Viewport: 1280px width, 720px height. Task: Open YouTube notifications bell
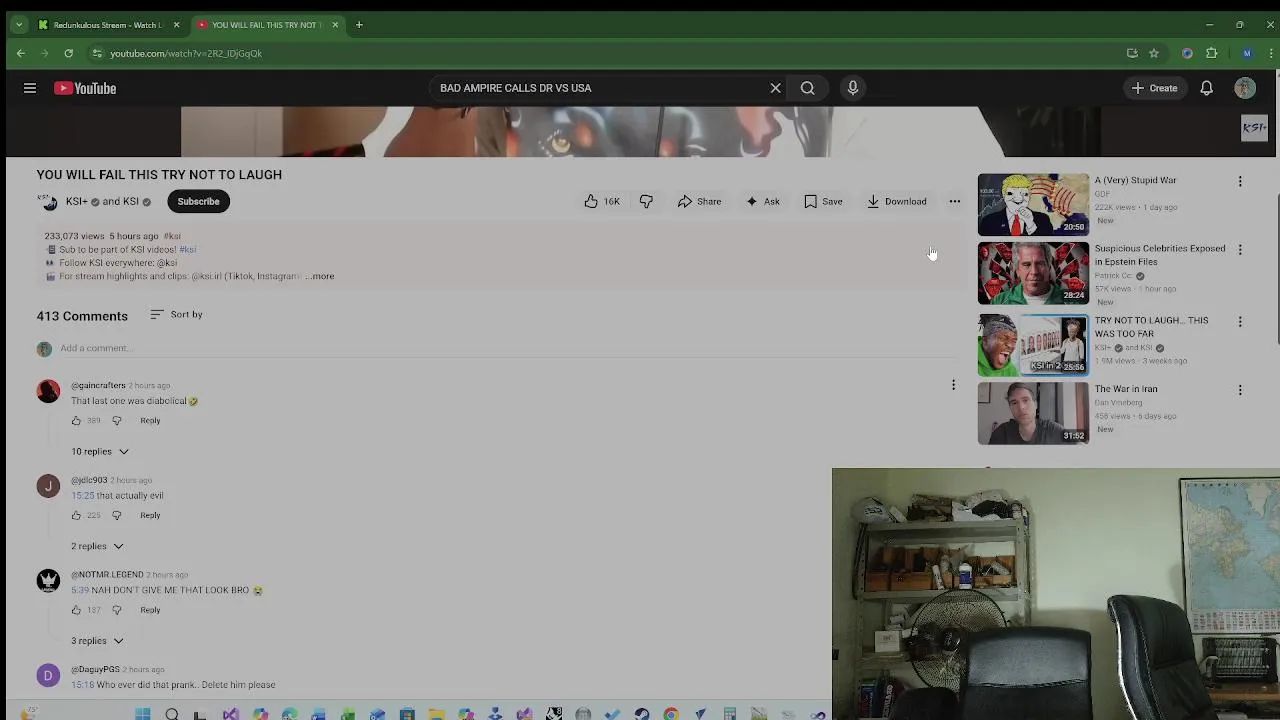click(x=1207, y=88)
